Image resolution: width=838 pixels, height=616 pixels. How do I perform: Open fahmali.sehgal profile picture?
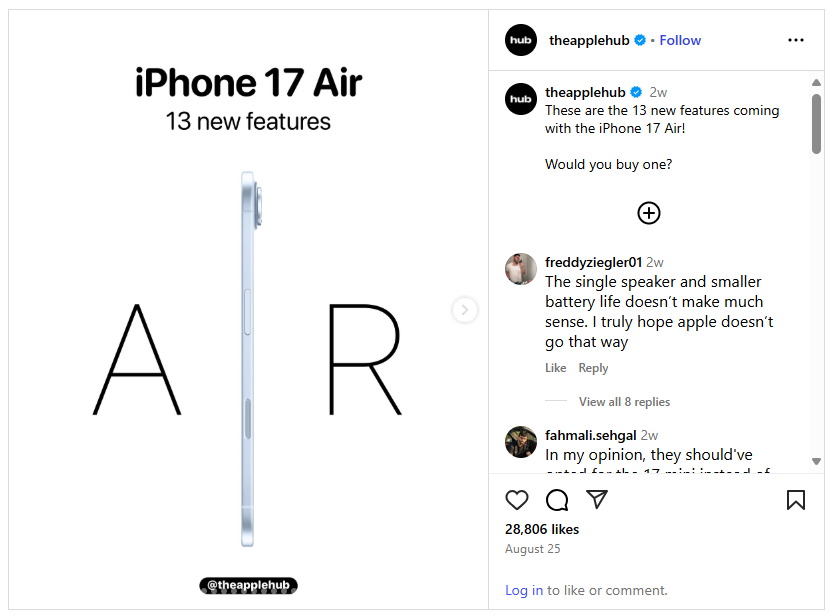(x=521, y=442)
